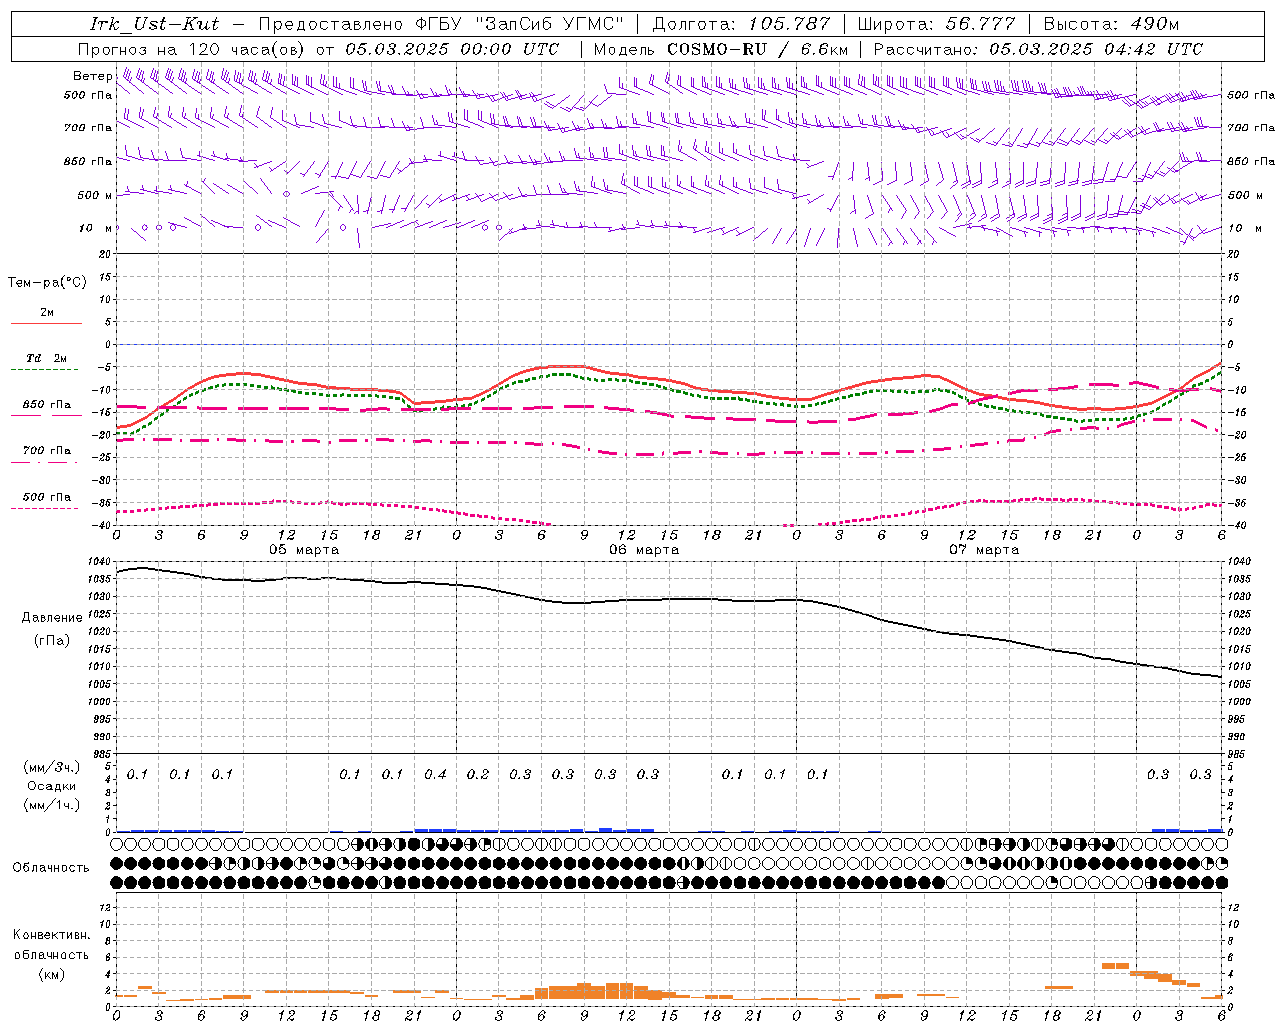
Task: Click the 'Давление' pressure panel label
Action: point(52,618)
